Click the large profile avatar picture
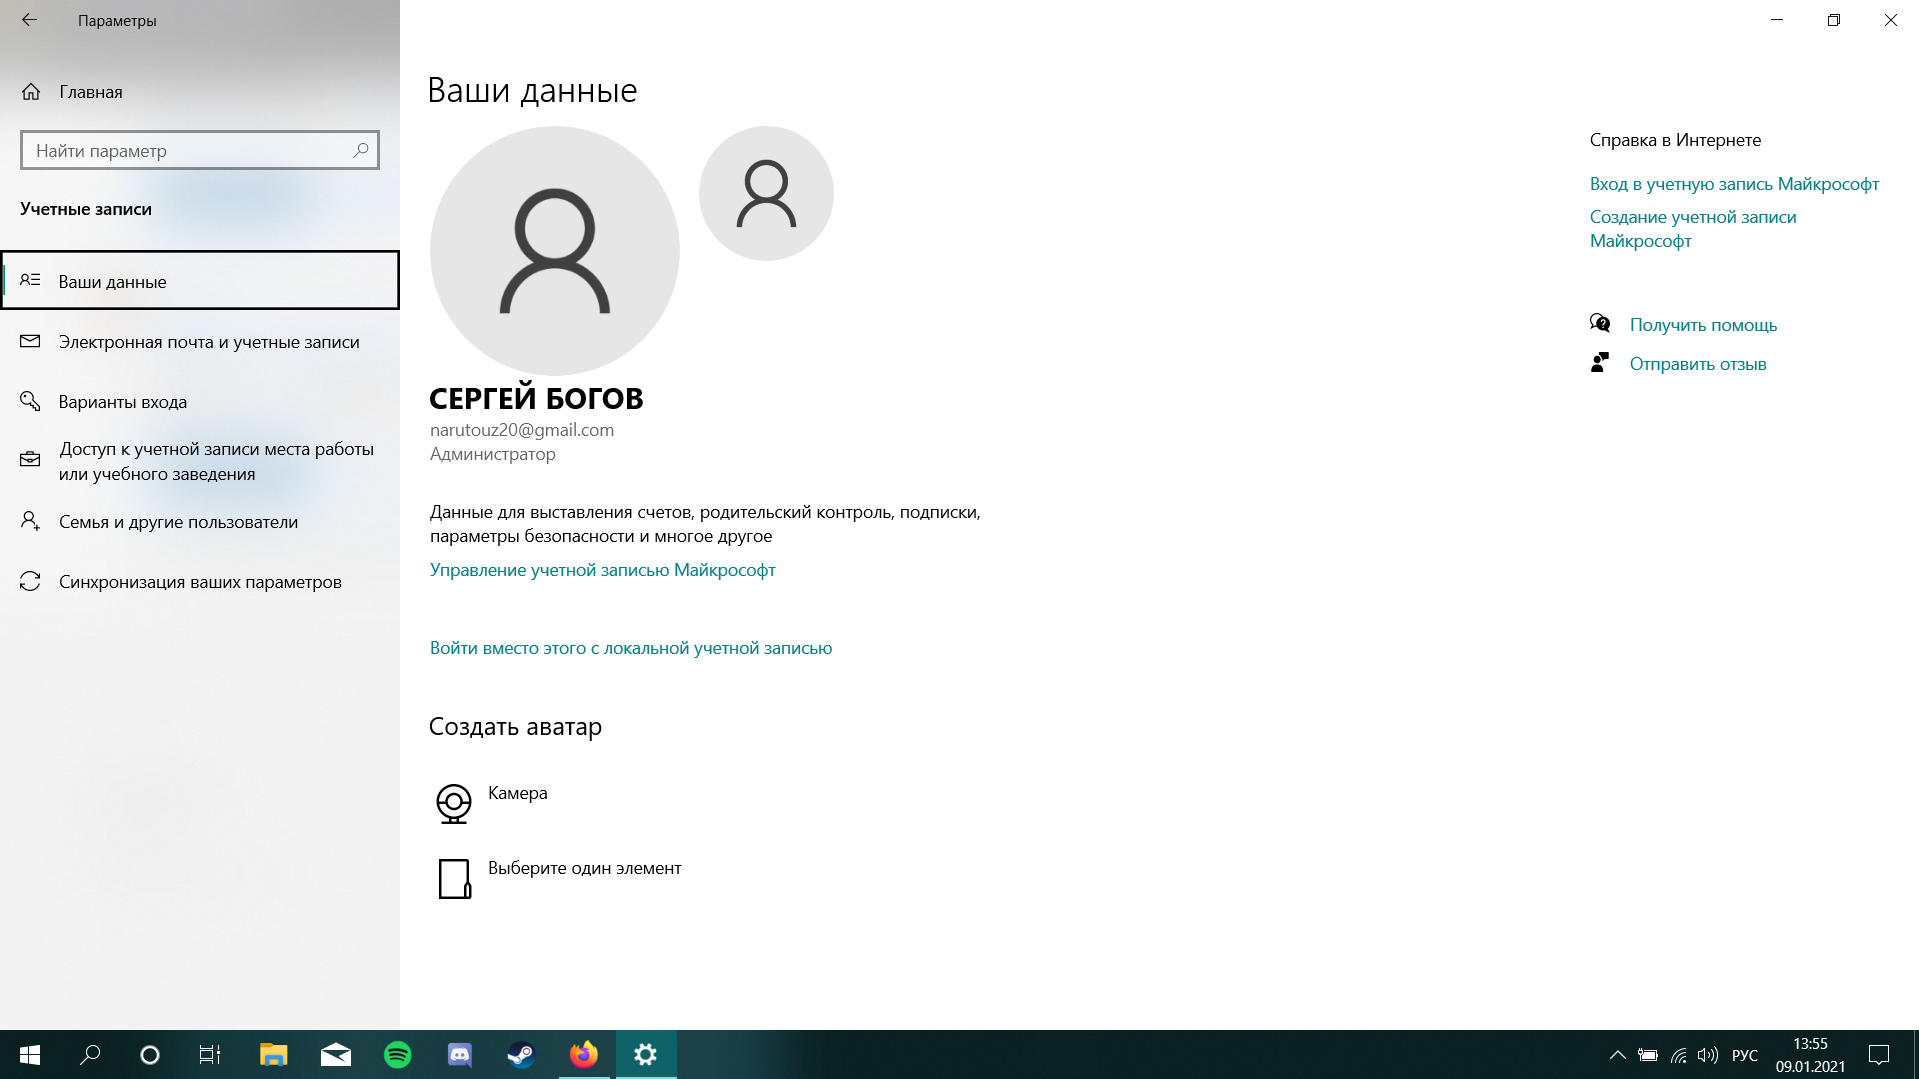The height and width of the screenshot is (1079, 1919). coord(555,251)
